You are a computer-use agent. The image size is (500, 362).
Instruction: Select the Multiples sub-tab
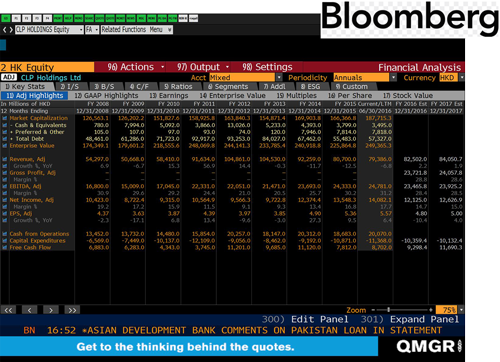(297, 96)
